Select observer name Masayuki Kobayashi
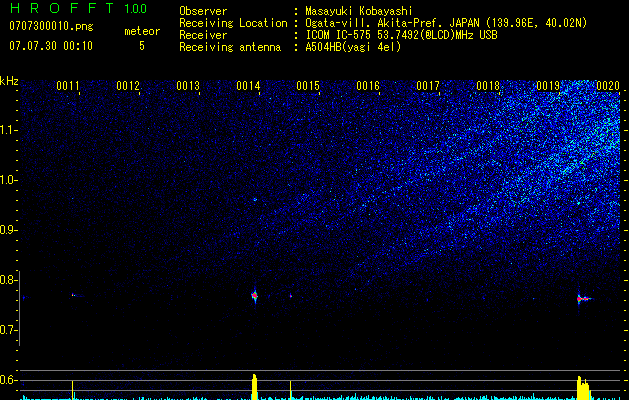 tap(359, 11)
